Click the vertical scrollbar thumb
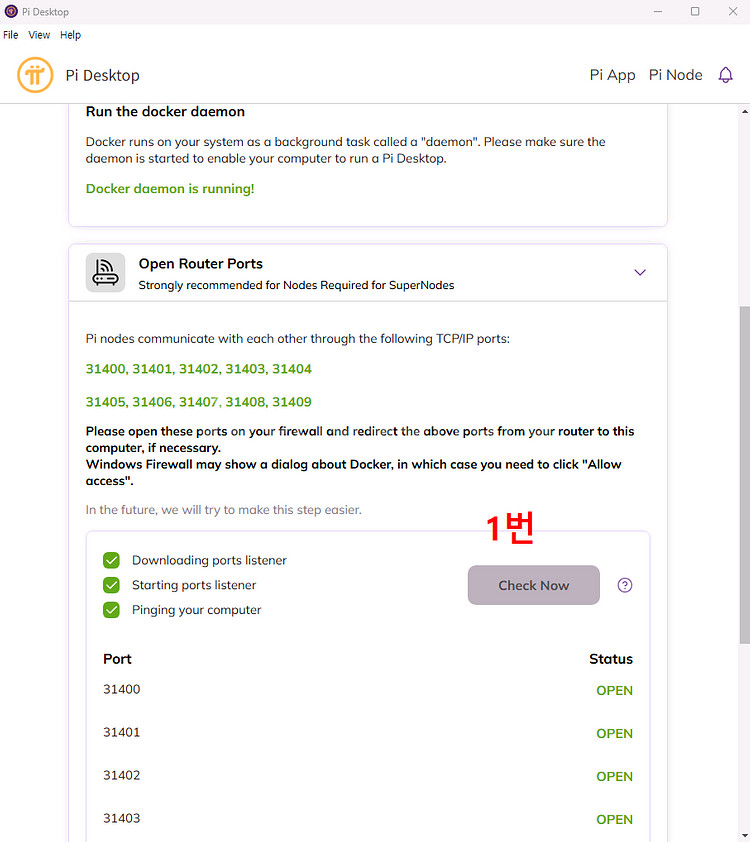Image resolution: width=750 pixels, height=842 pixels. 744,475
